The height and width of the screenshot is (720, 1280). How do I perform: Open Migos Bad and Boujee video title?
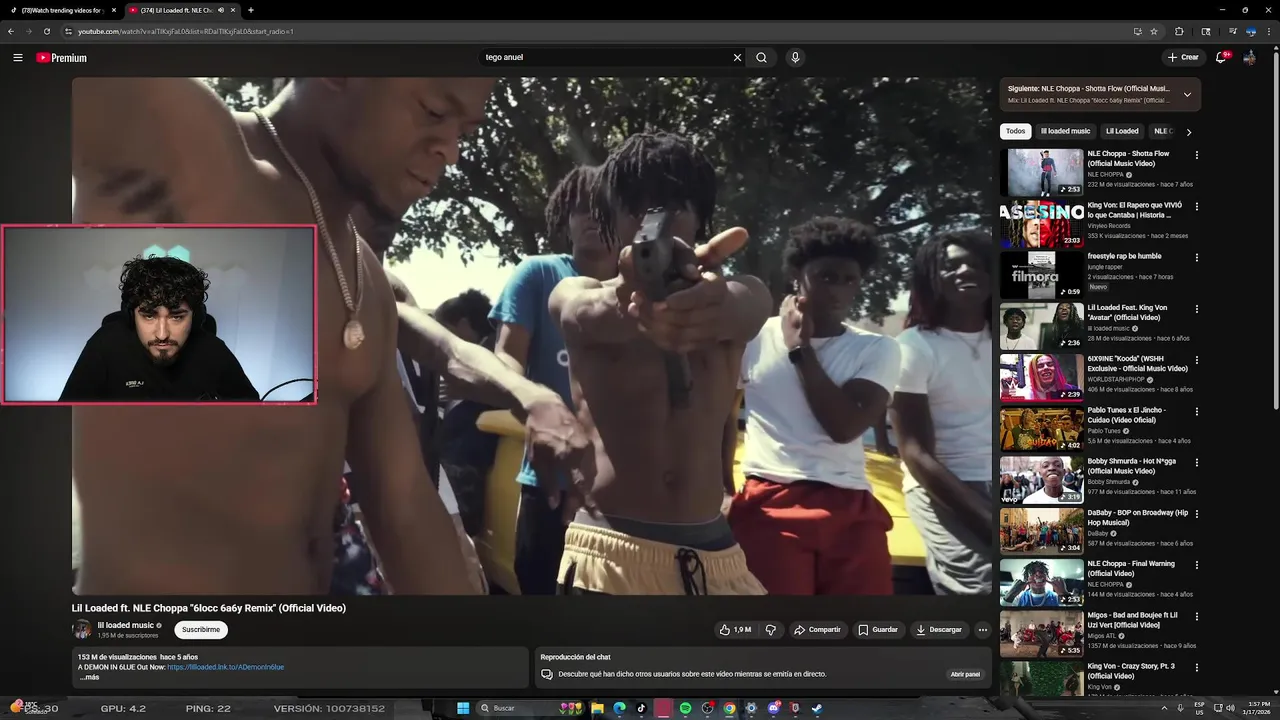point(1133,620)
